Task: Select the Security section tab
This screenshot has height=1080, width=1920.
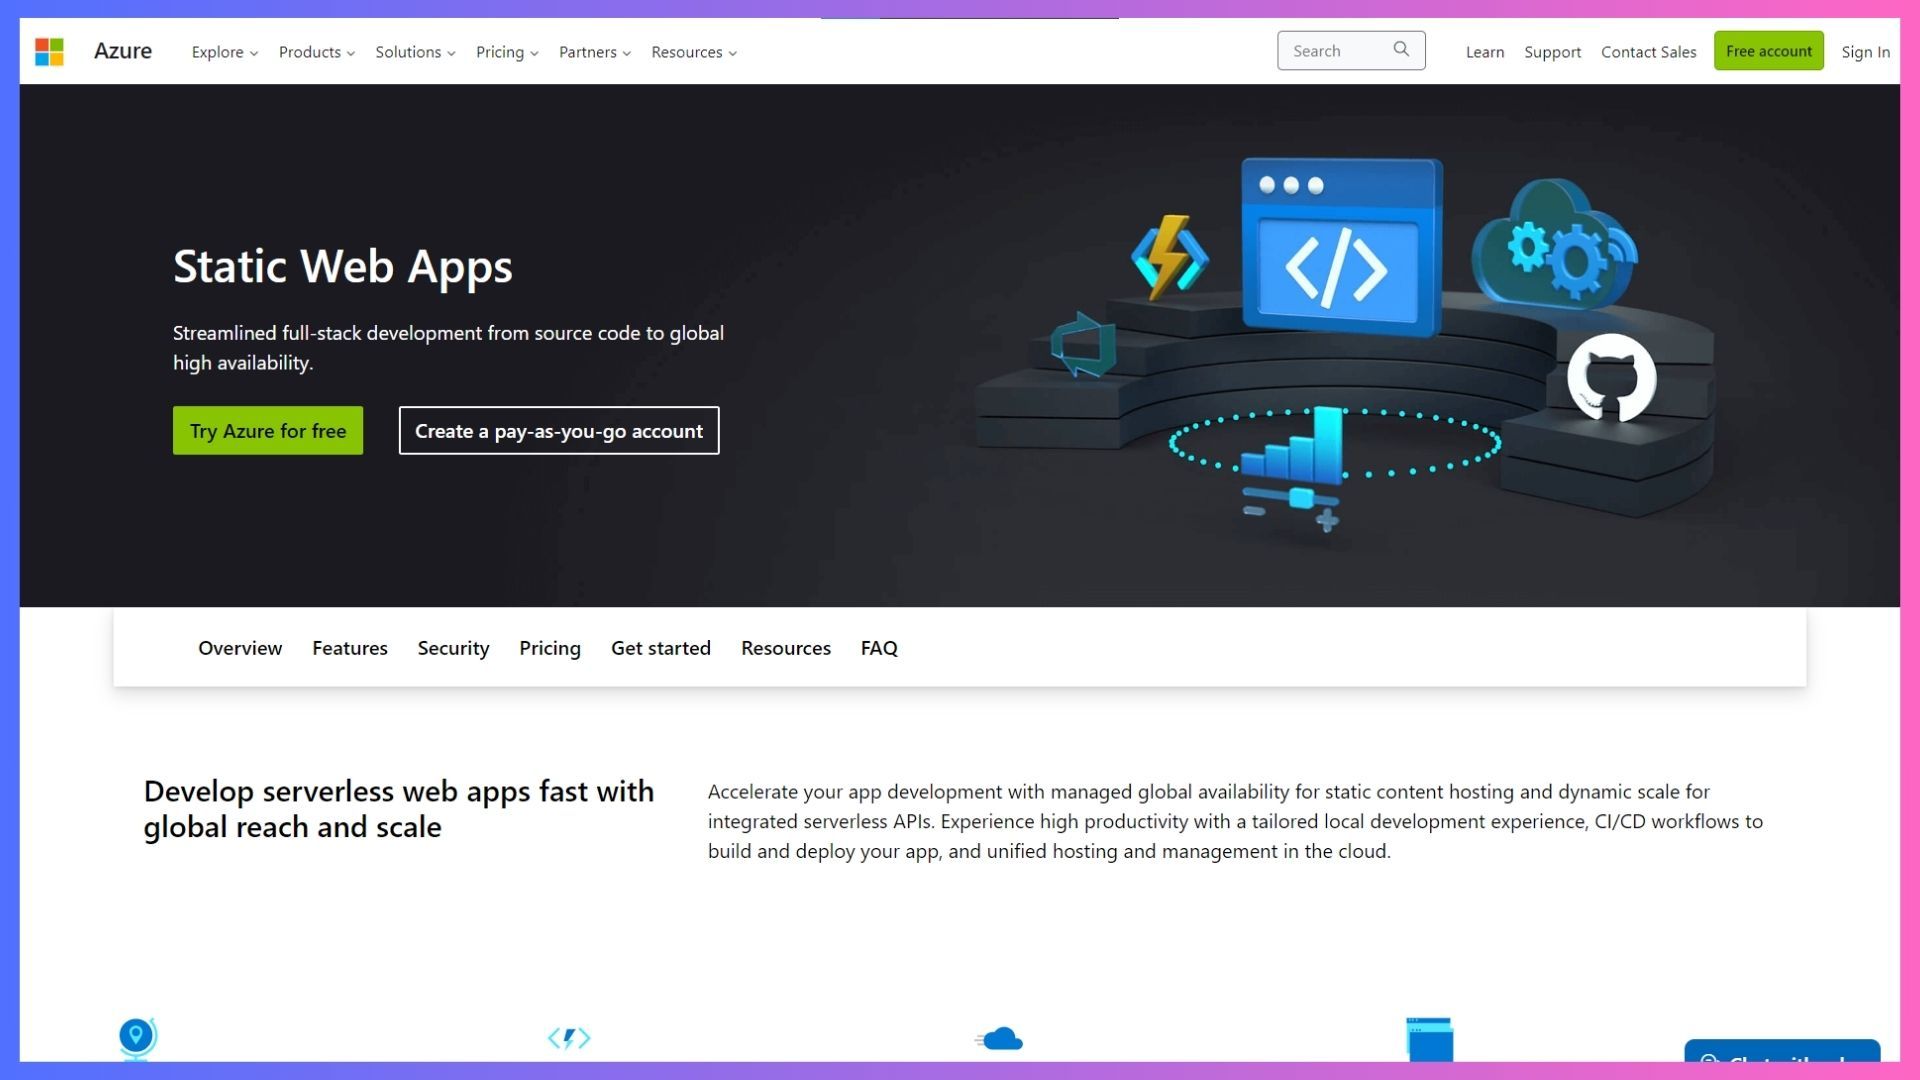Action: 453,648
